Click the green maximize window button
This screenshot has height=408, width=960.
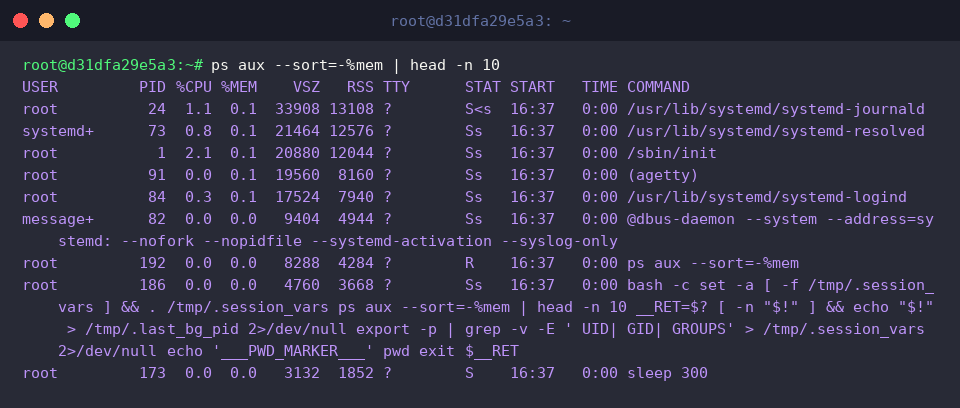coord(72,21)
